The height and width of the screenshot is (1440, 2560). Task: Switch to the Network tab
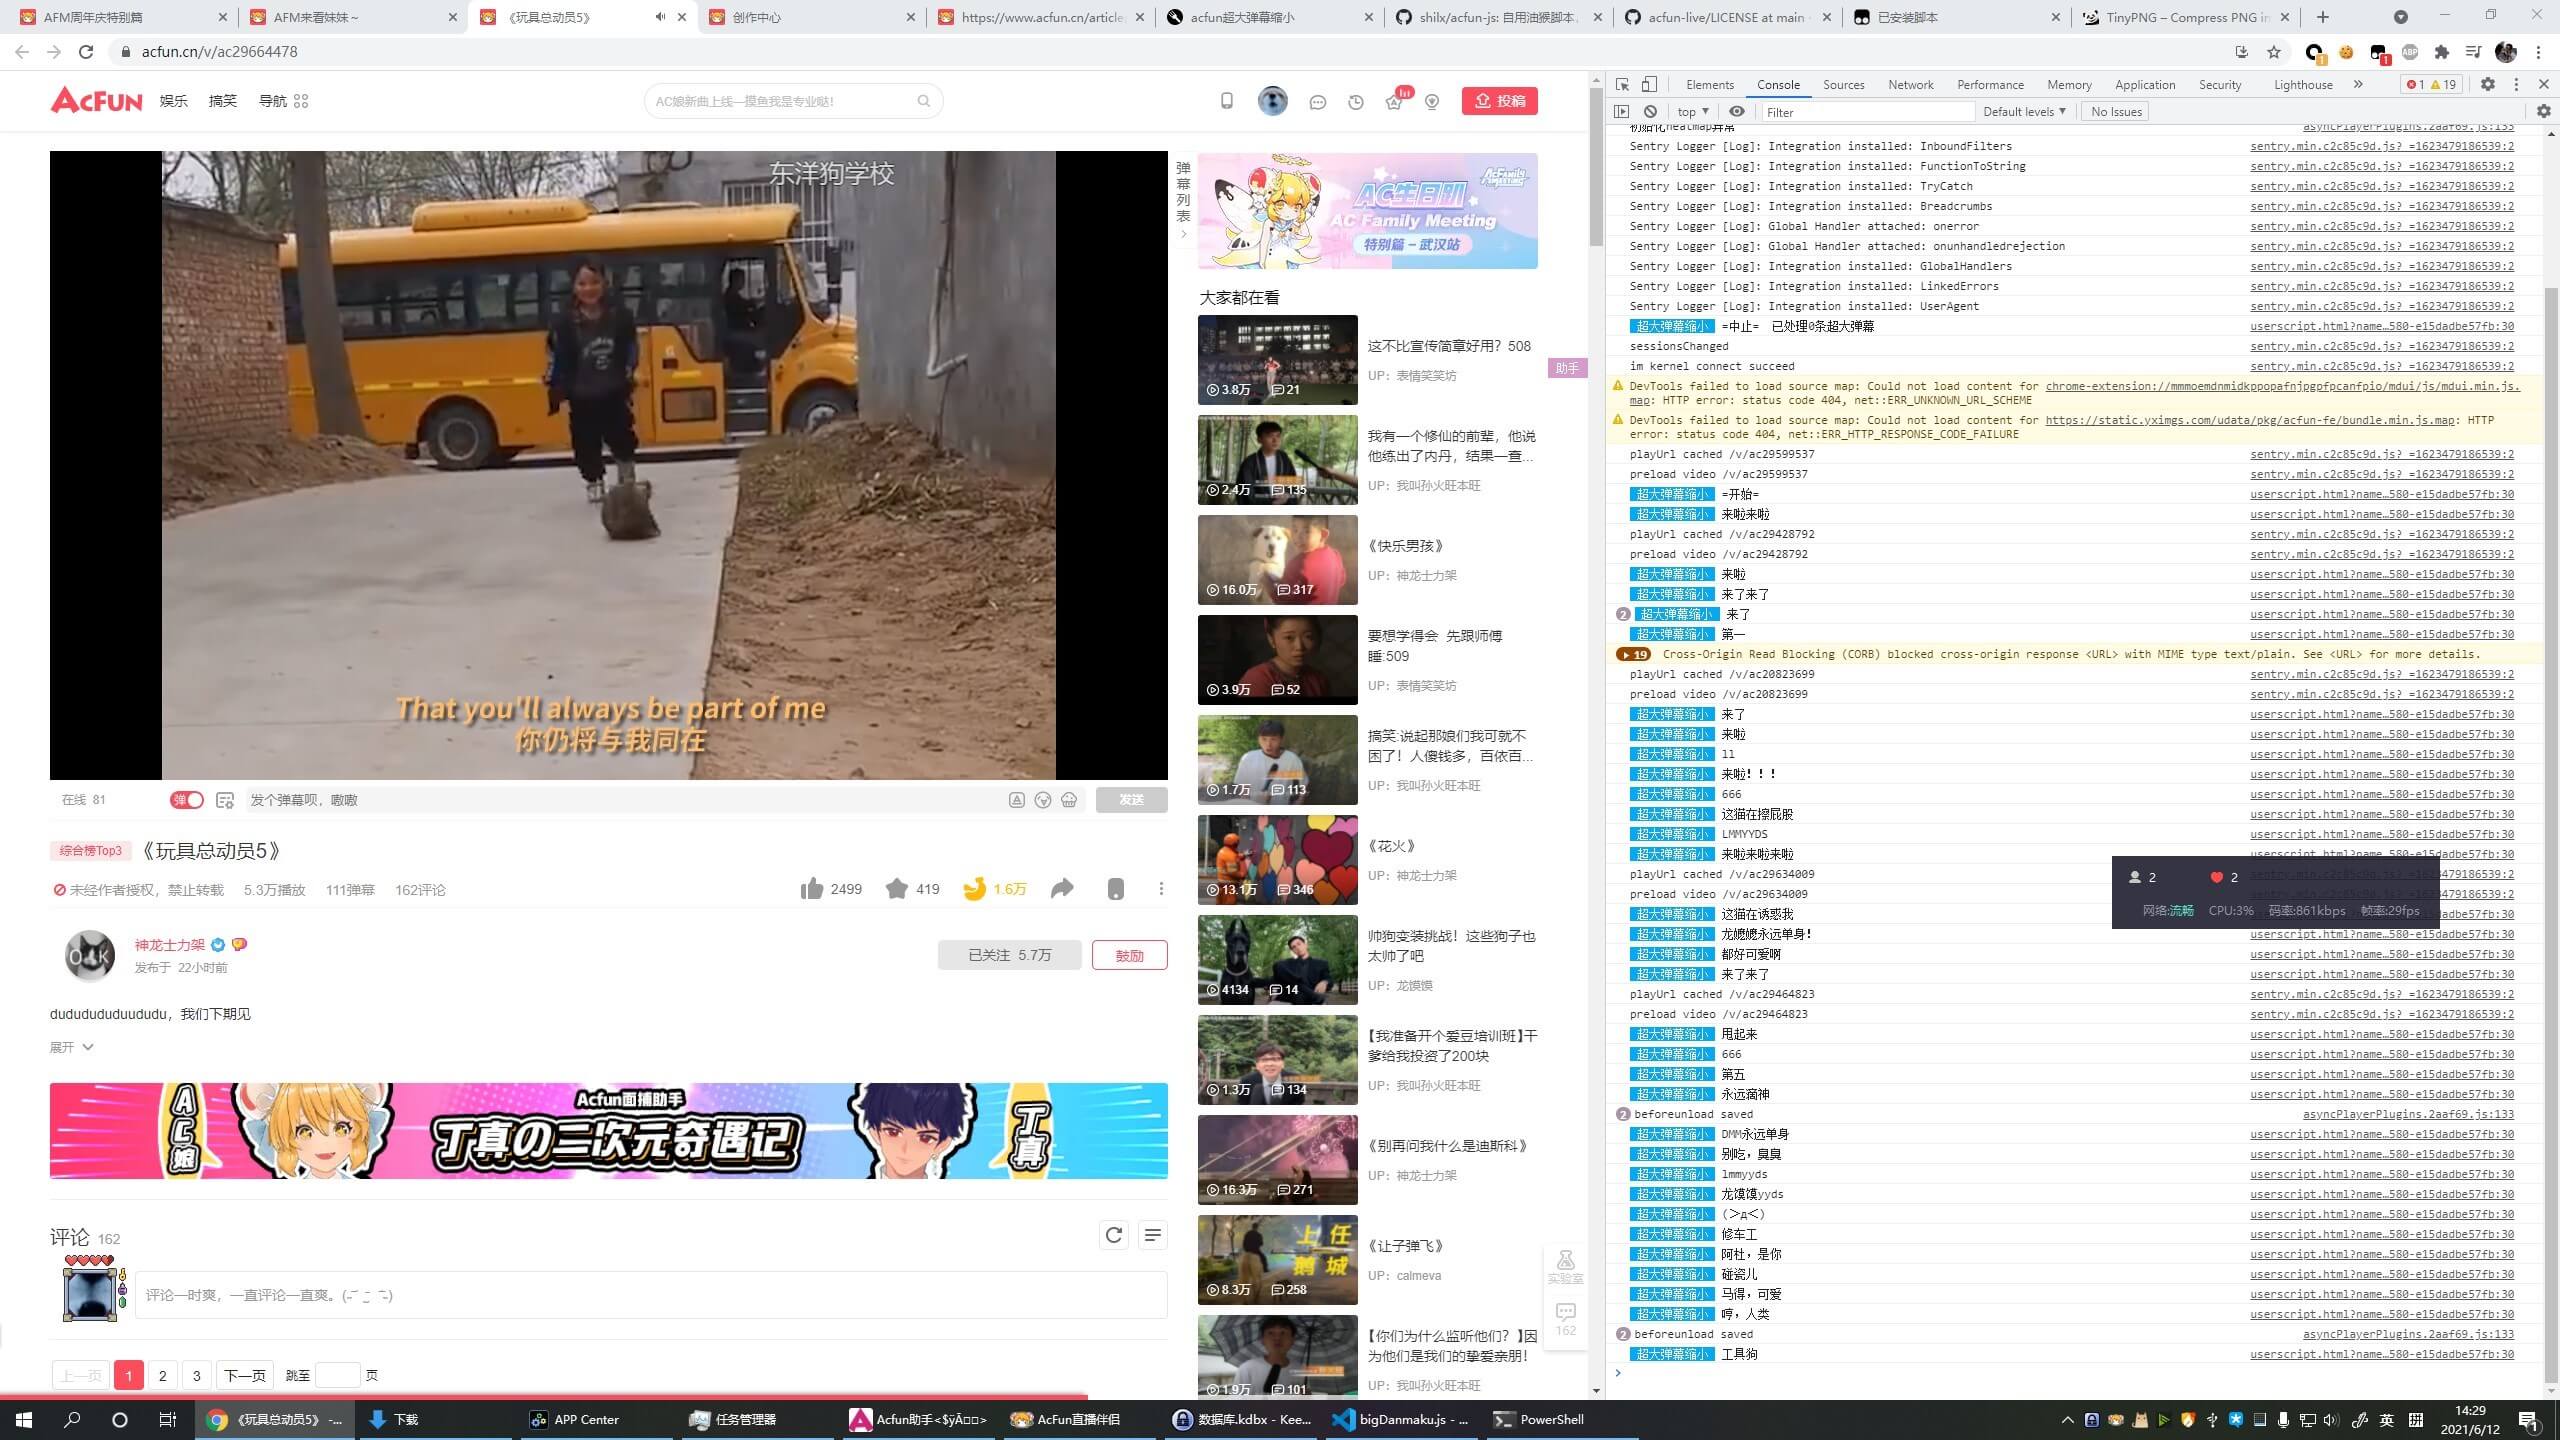tap(1910, 85)
